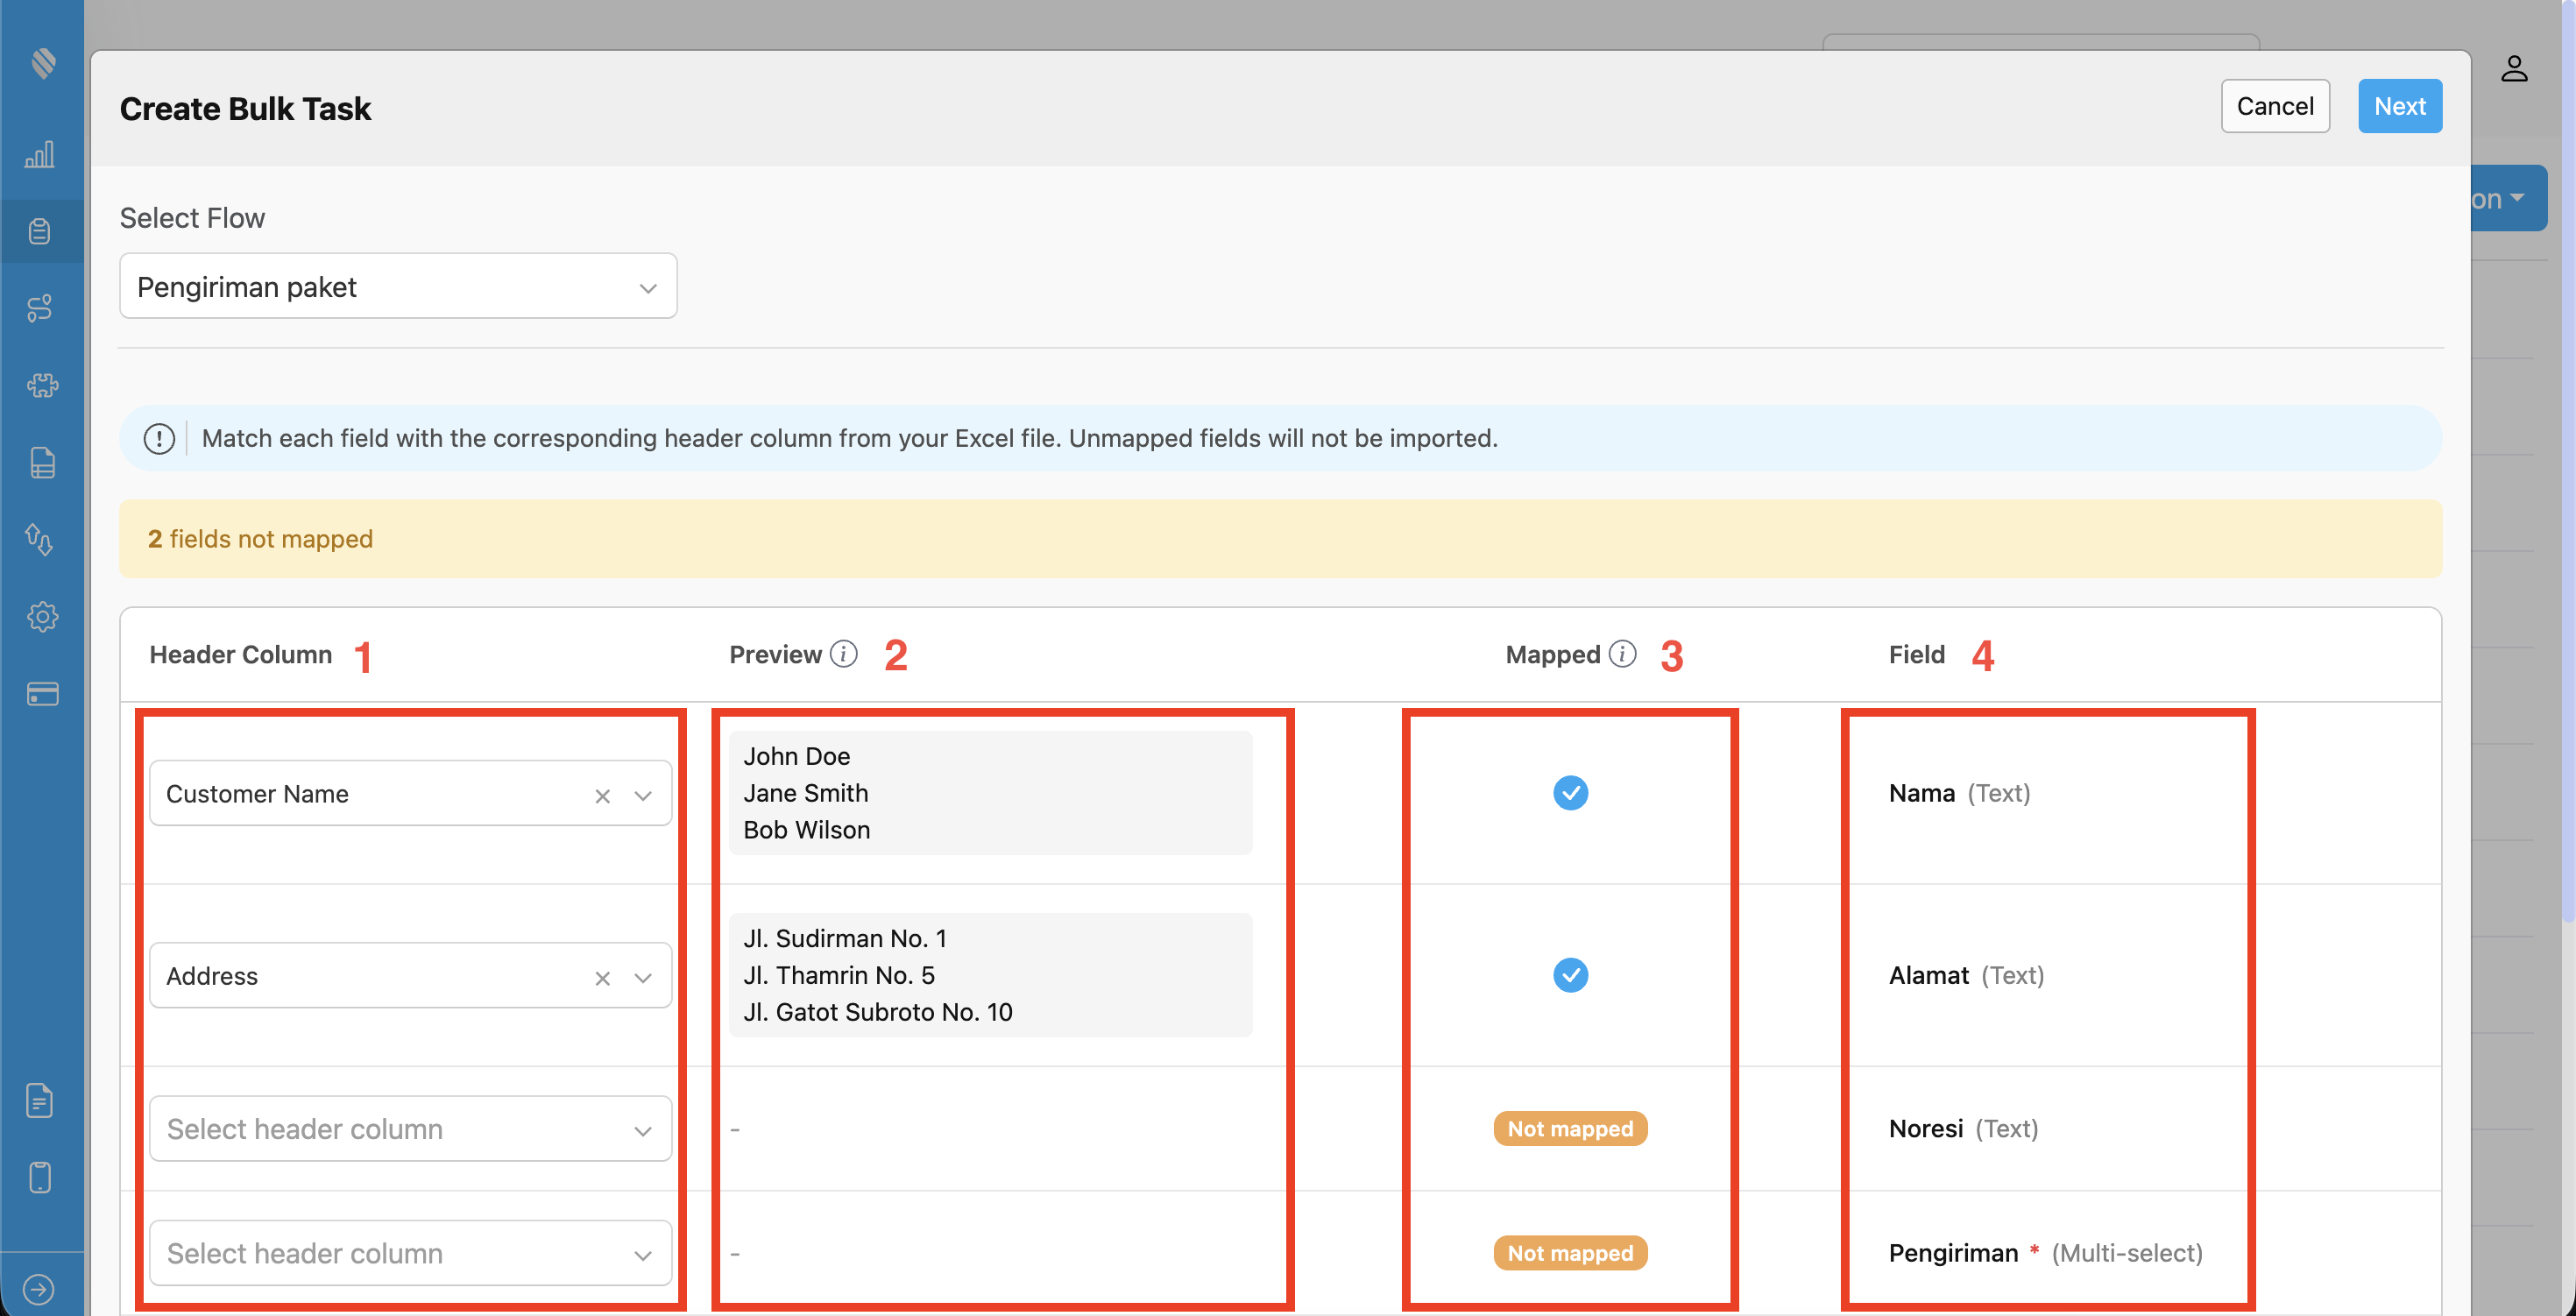
Task: Open Settings via the gear icon
Action: (x=41, y=617)
